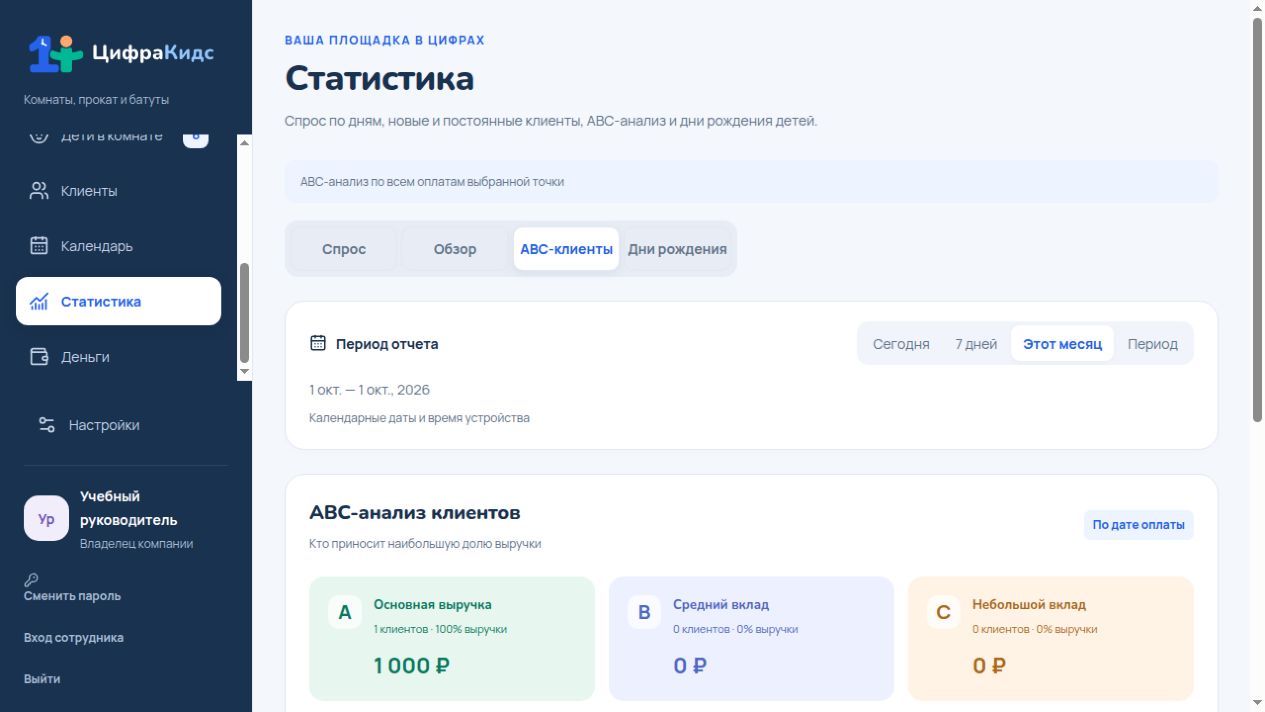Image resolution: width=1265 pixels, height=712 pixels.
Task: Click the Средний вклад card title
Action: click(721, 604)
